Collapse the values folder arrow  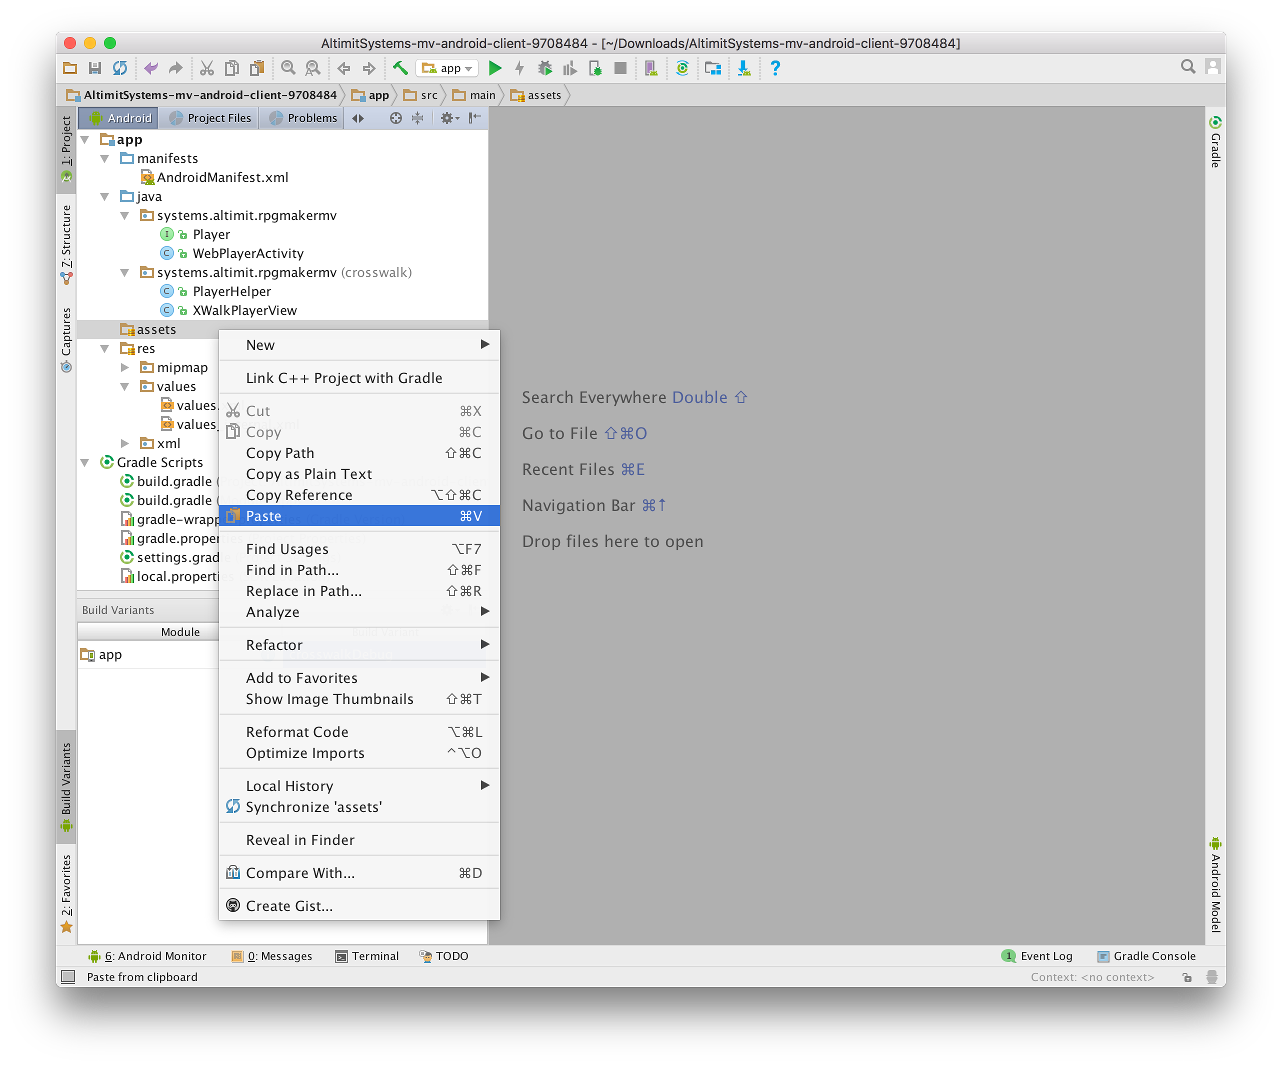pyautogui.click(x=125, y=387)
